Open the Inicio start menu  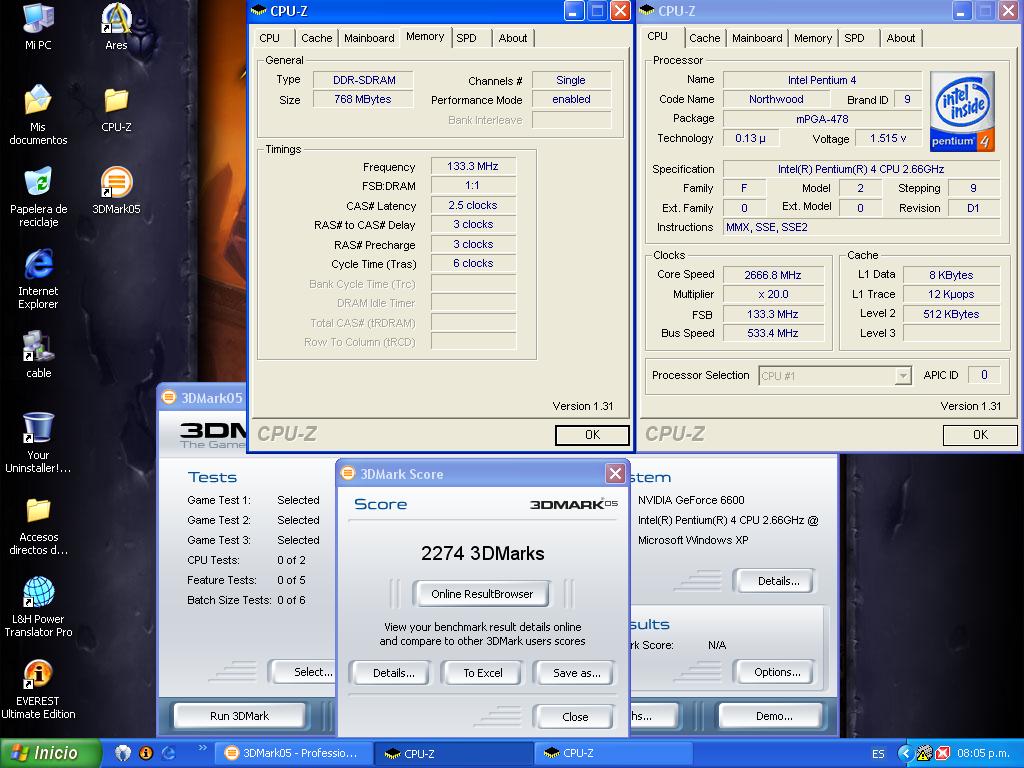[51, 753]
